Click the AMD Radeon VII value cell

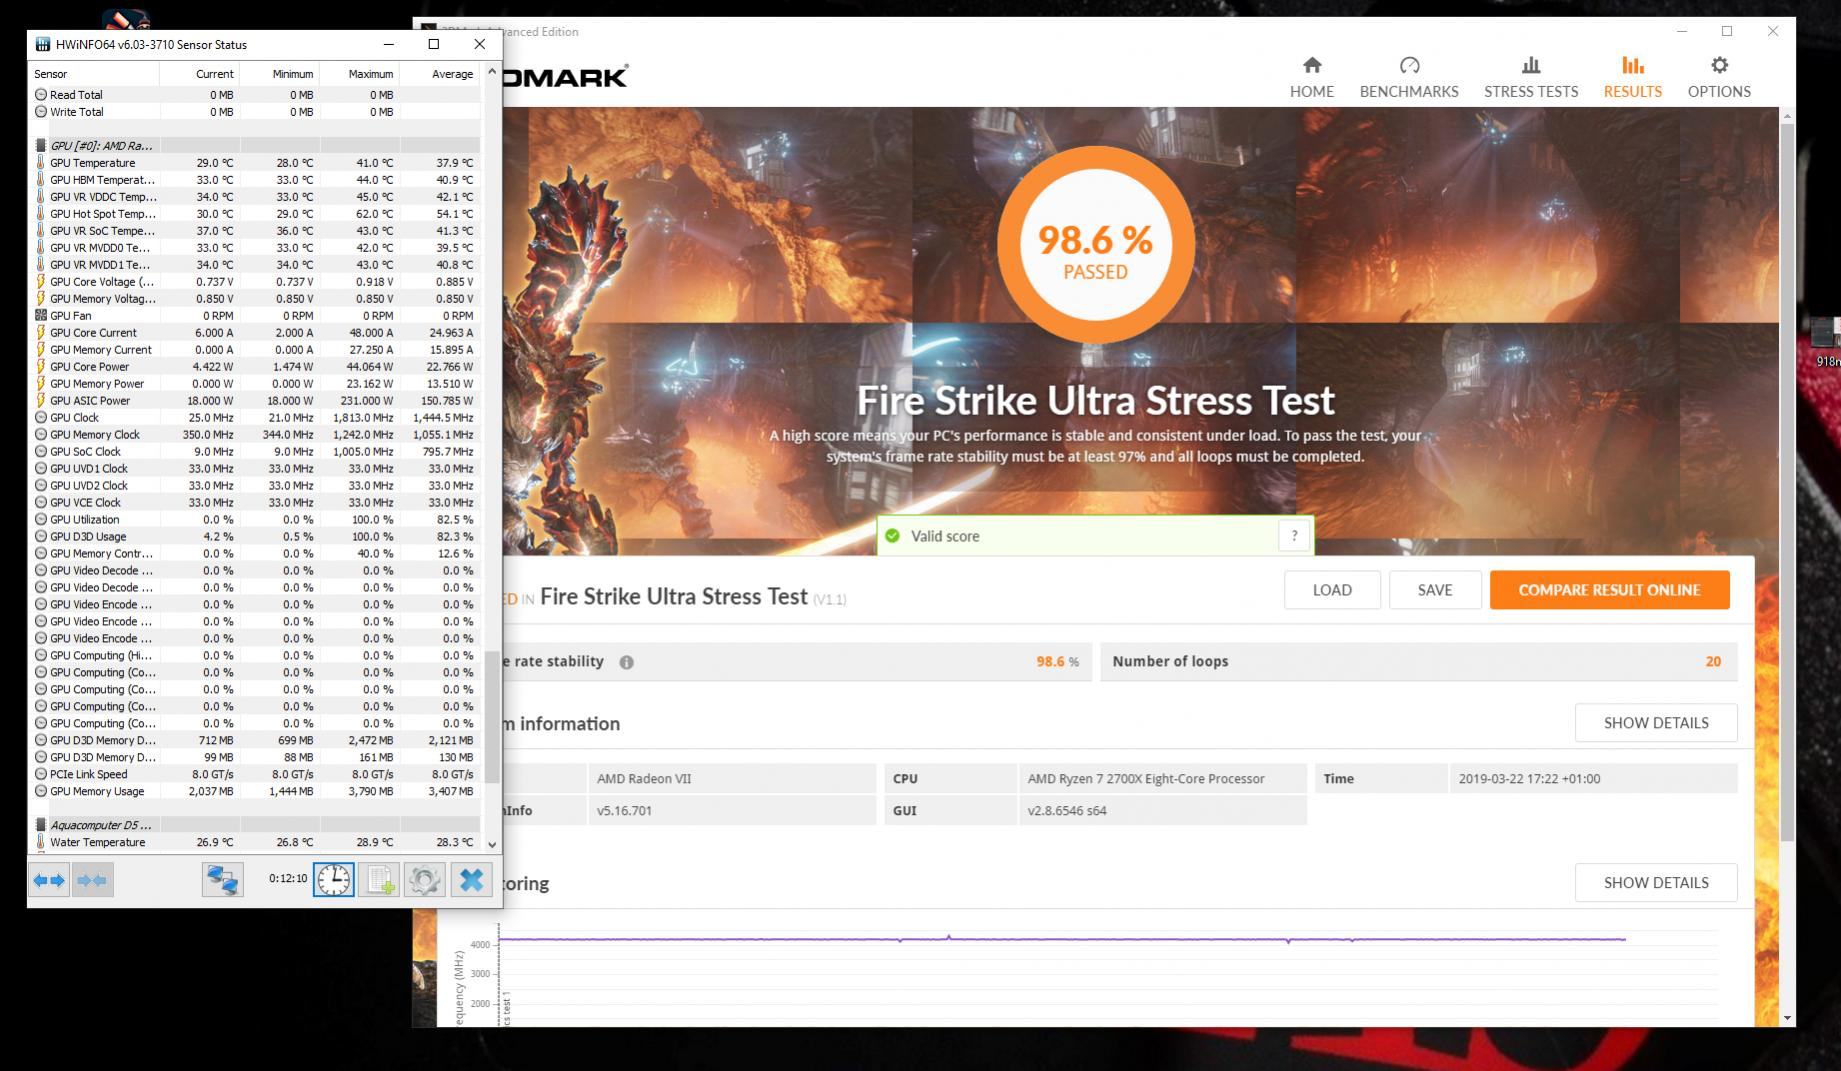[731, 779]
